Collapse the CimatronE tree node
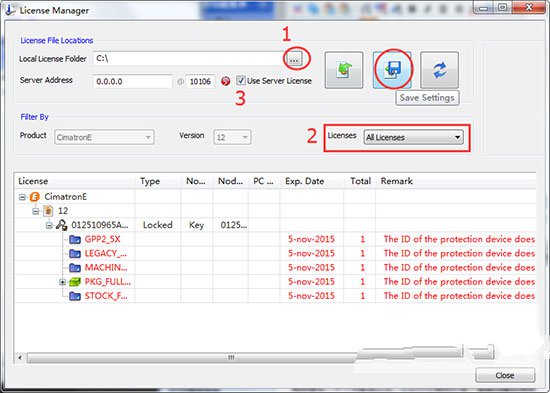The width and height of the screenshot is (550, 393). (22, 197)
